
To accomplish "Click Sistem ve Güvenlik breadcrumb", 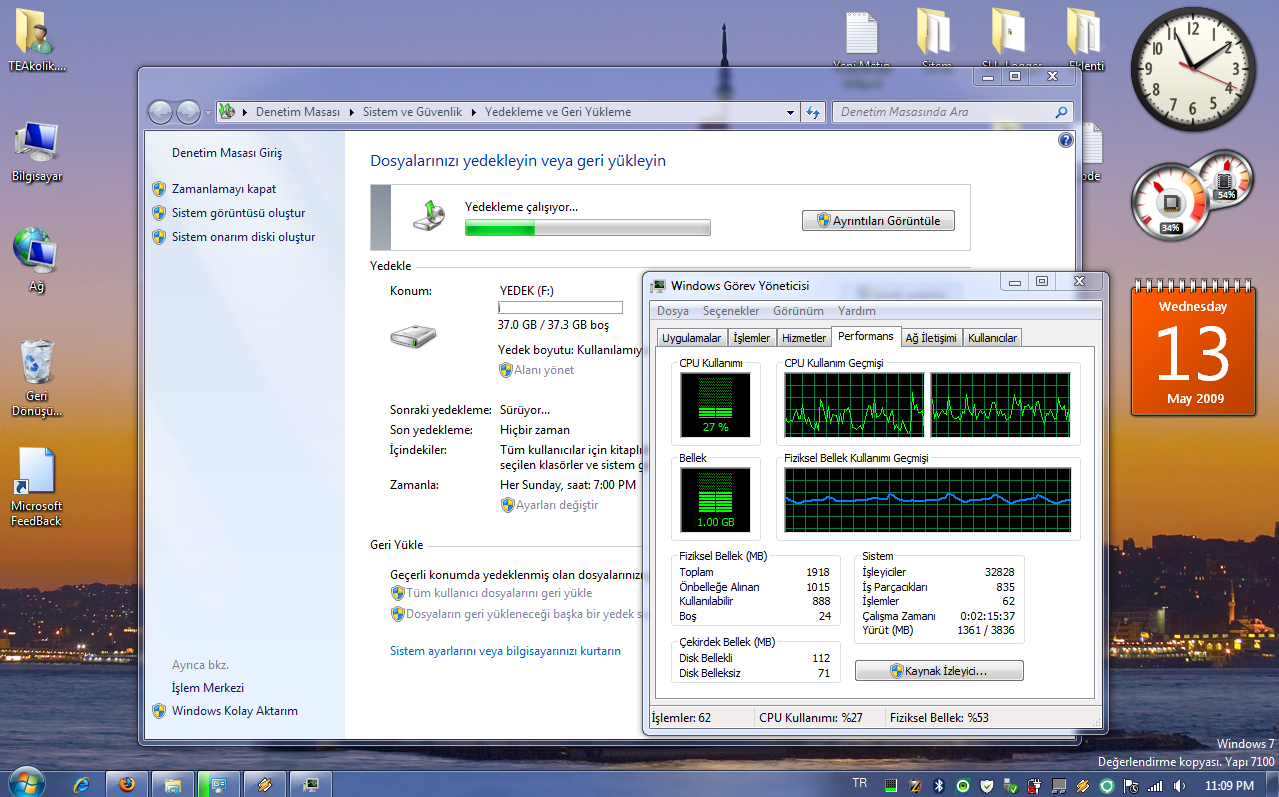I will (412, 112).
